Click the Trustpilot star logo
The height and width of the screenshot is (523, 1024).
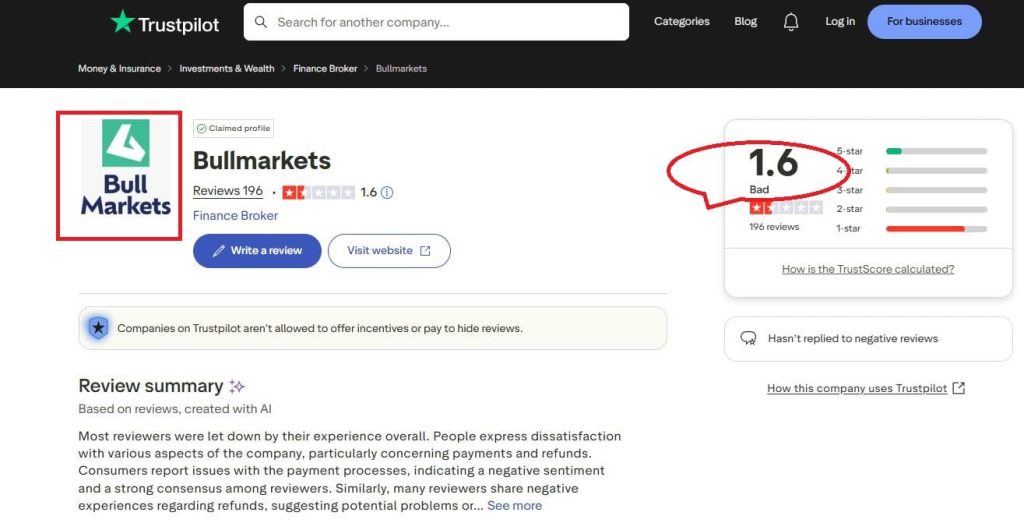(123, 21)
